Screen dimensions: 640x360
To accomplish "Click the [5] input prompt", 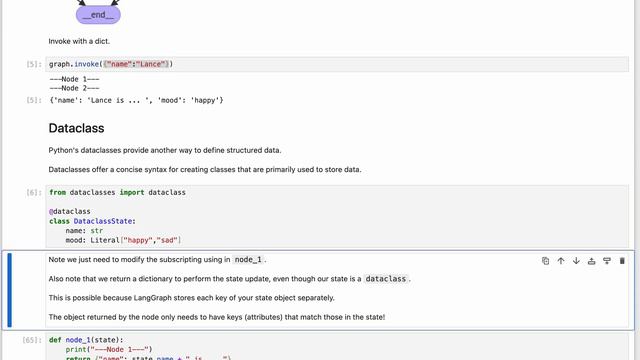I will coord(34,64).
